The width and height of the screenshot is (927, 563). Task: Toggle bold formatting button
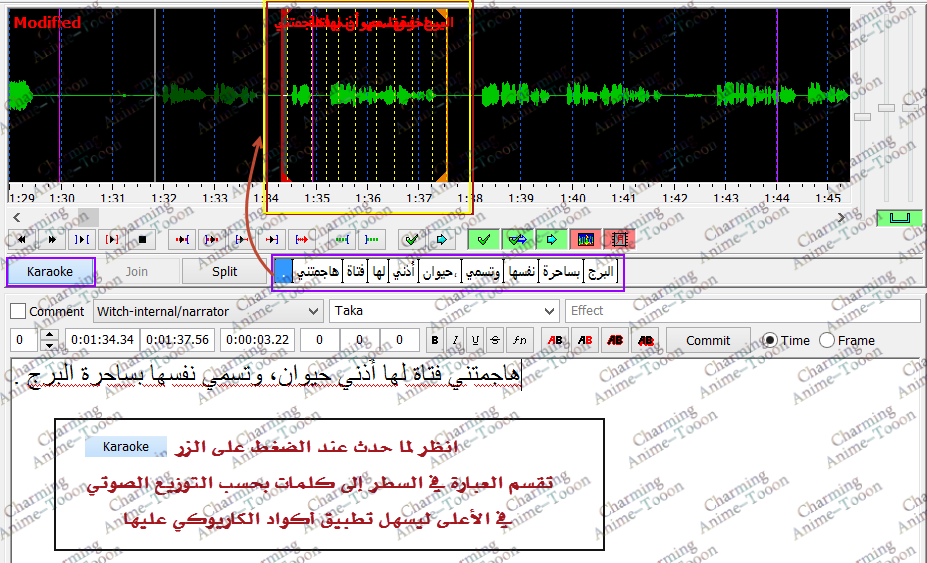pos(435,340)
